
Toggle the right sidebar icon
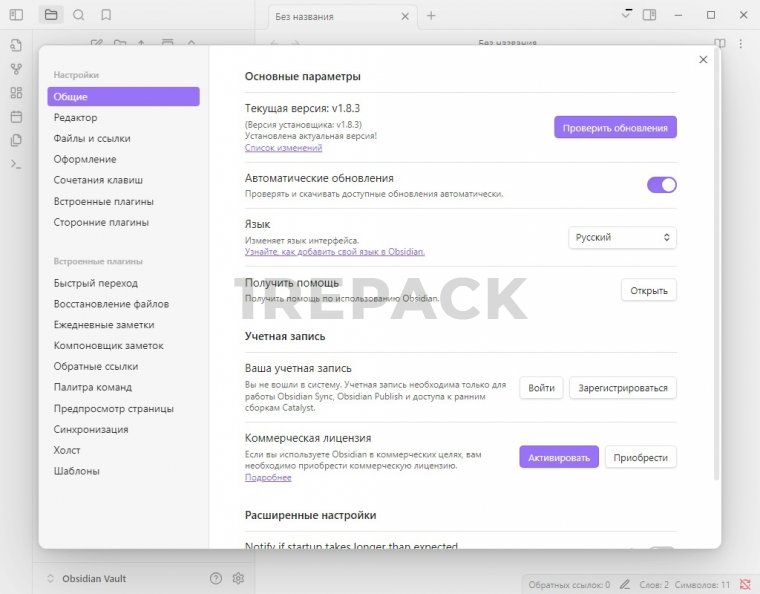pyautogui.click(x=650, y=15)
